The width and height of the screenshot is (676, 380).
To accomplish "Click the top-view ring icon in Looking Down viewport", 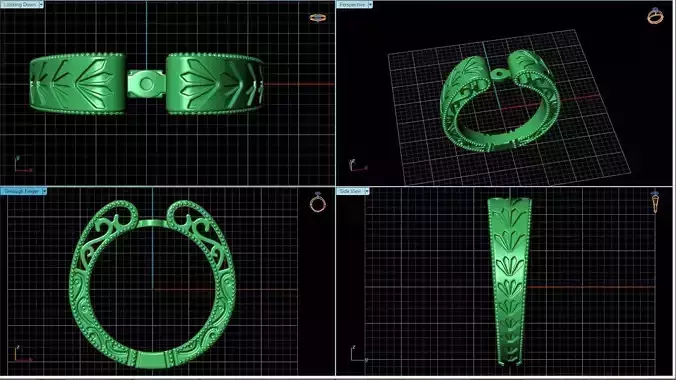I will tap(318, 18).
